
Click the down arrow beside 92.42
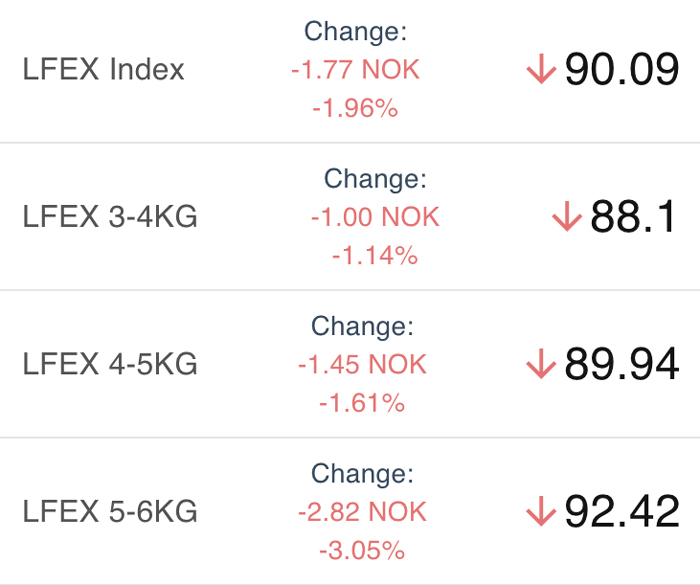[x=541, y=511]
